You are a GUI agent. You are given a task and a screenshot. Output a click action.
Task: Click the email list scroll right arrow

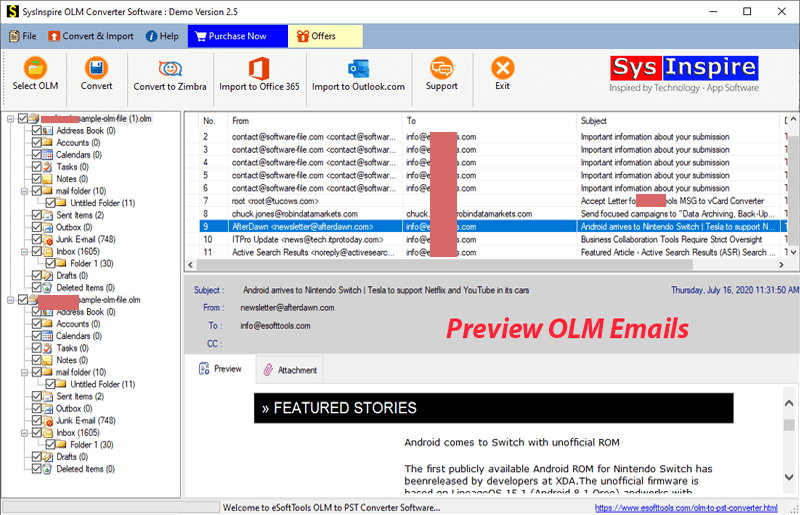[x=781, y=265]
